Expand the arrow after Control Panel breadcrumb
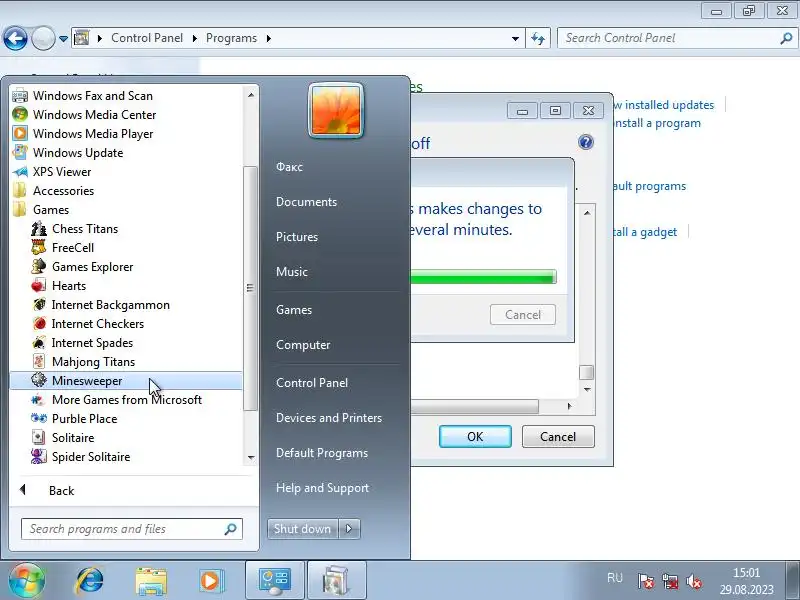 click(x=195, y=38)
